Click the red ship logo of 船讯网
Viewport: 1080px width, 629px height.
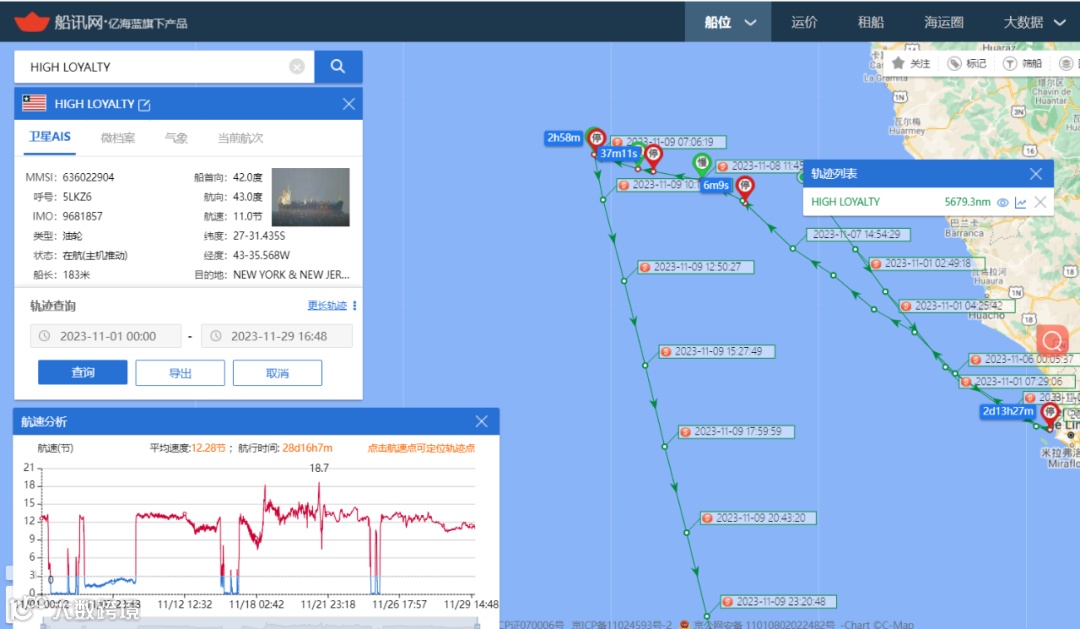click(x=31, y=22)
